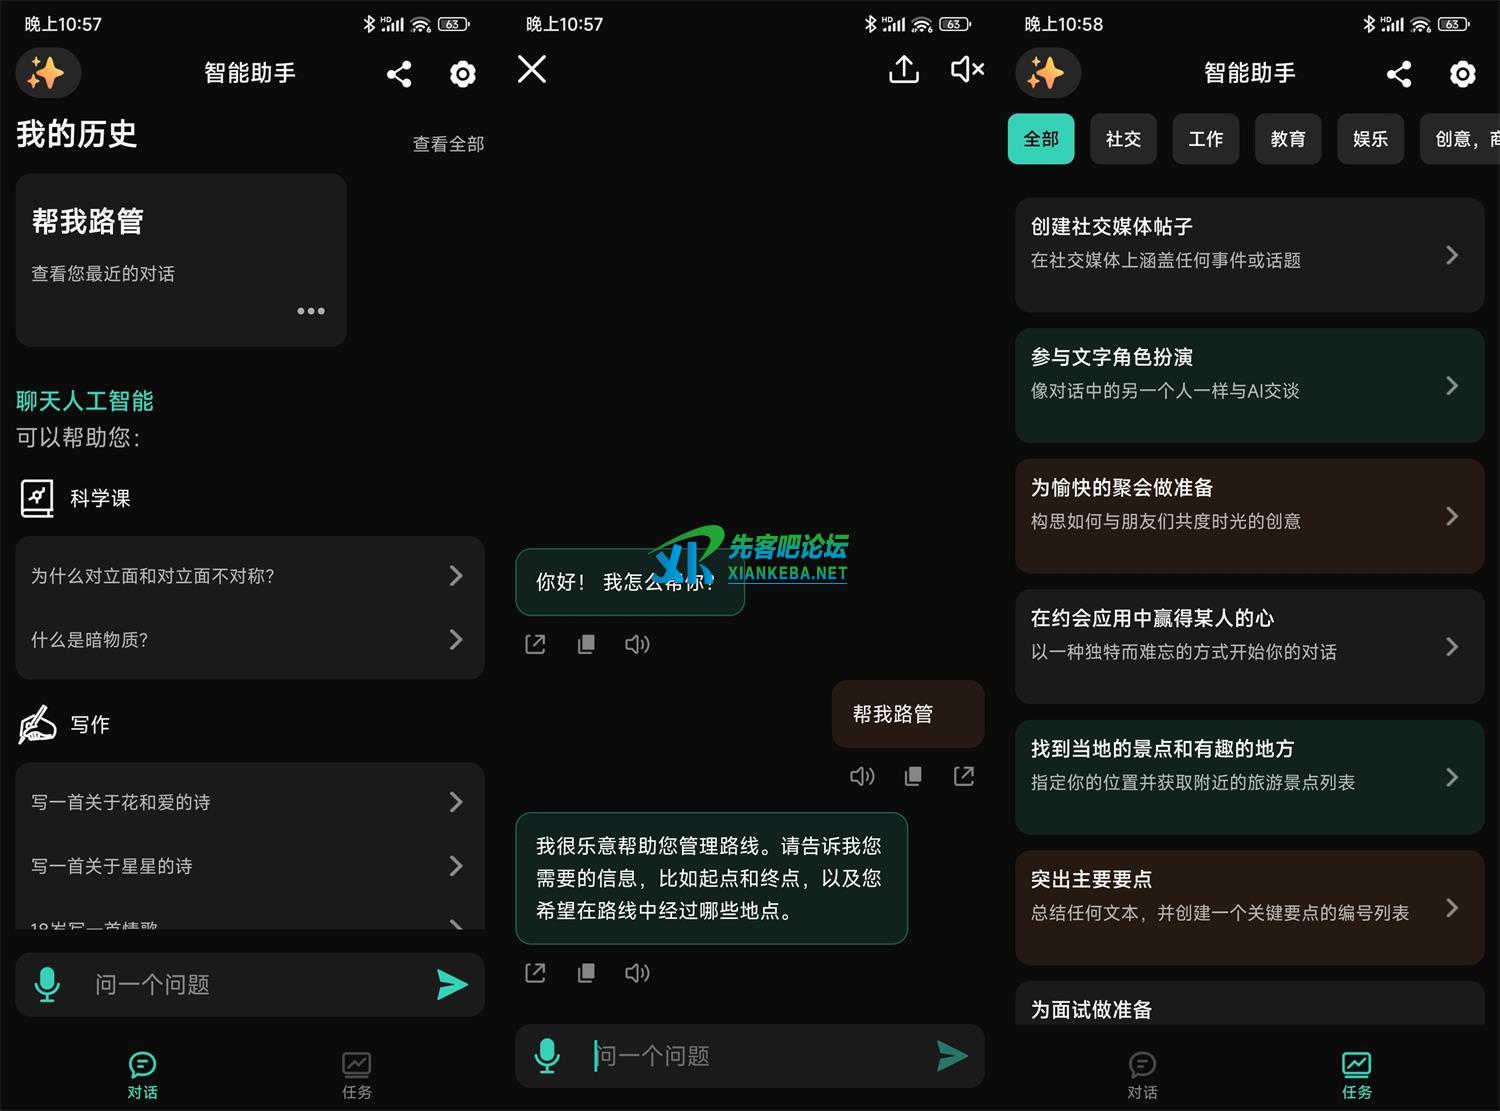Open the three-dot menu on 帮我路管 card
1500x1111 pixels.
tap(310, 311)
